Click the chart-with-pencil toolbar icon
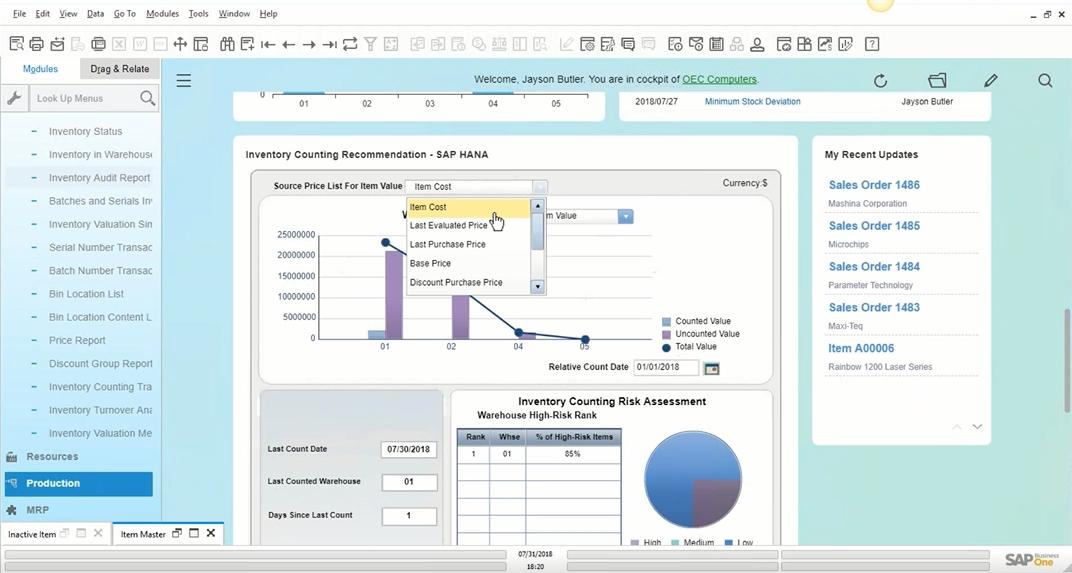 846,44
